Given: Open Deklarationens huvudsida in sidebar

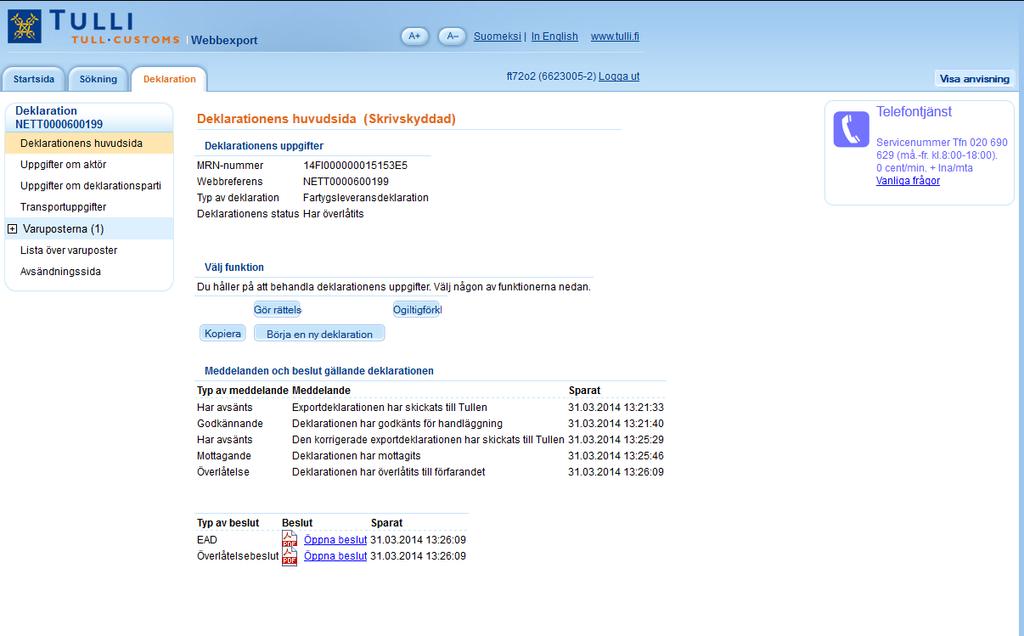Looking at the screenshot, I should point(89,143).
